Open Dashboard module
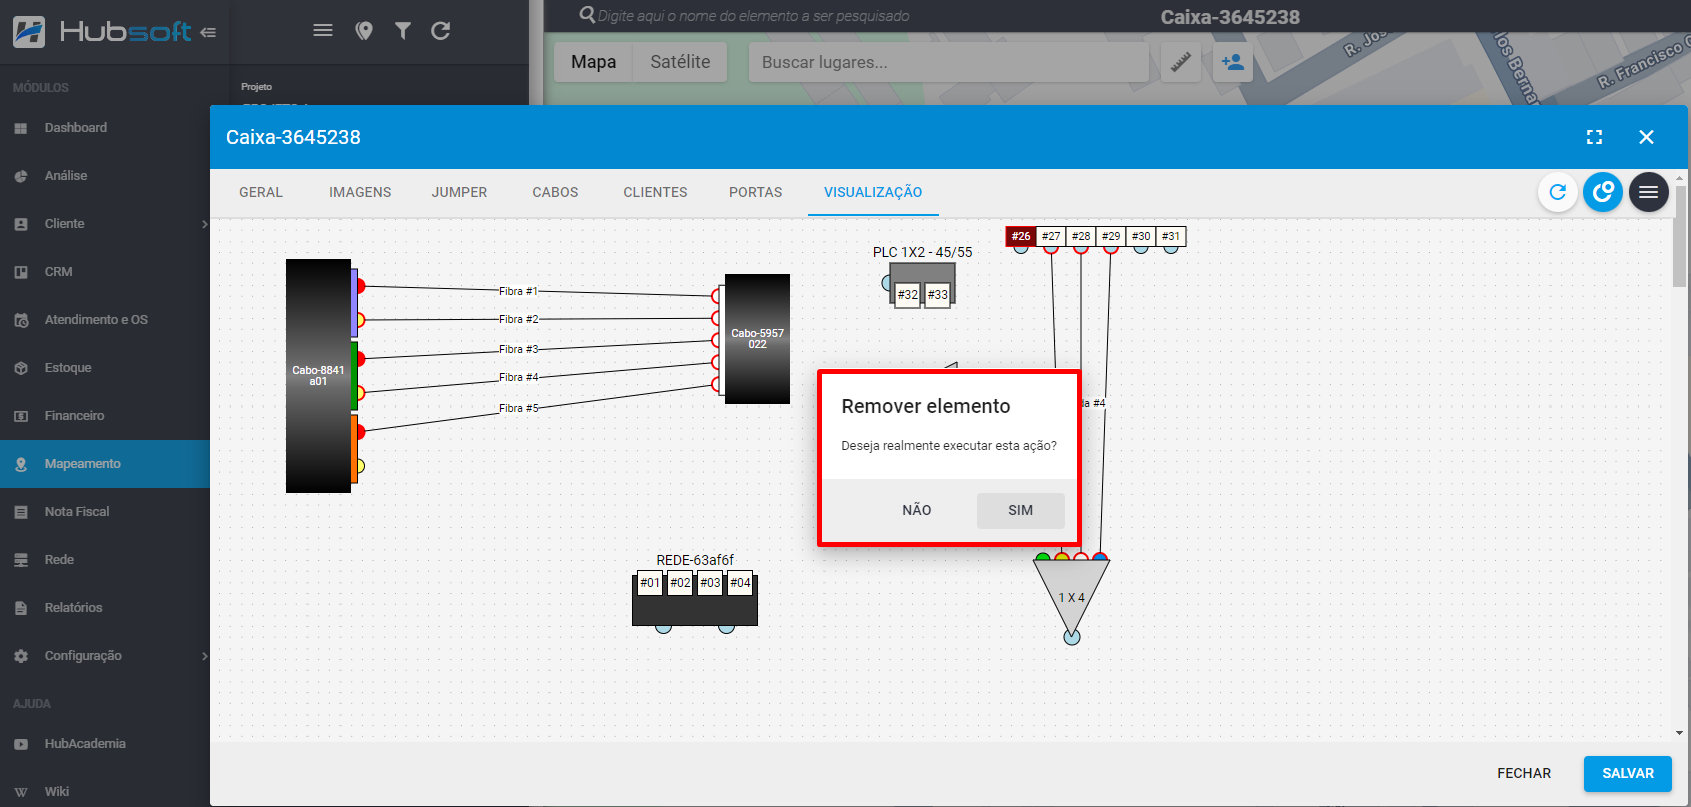The image size is (1691, 807). click(105, 128)
